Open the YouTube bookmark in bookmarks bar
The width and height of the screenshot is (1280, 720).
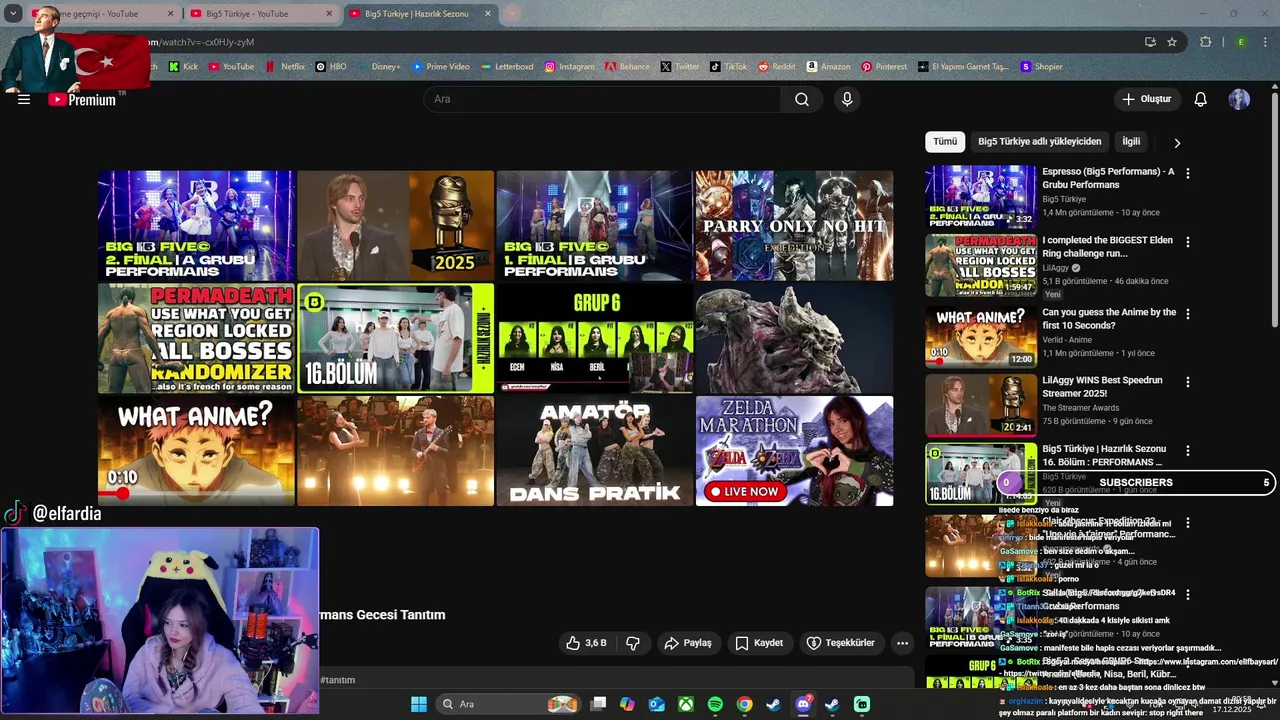tap(231, 67)
